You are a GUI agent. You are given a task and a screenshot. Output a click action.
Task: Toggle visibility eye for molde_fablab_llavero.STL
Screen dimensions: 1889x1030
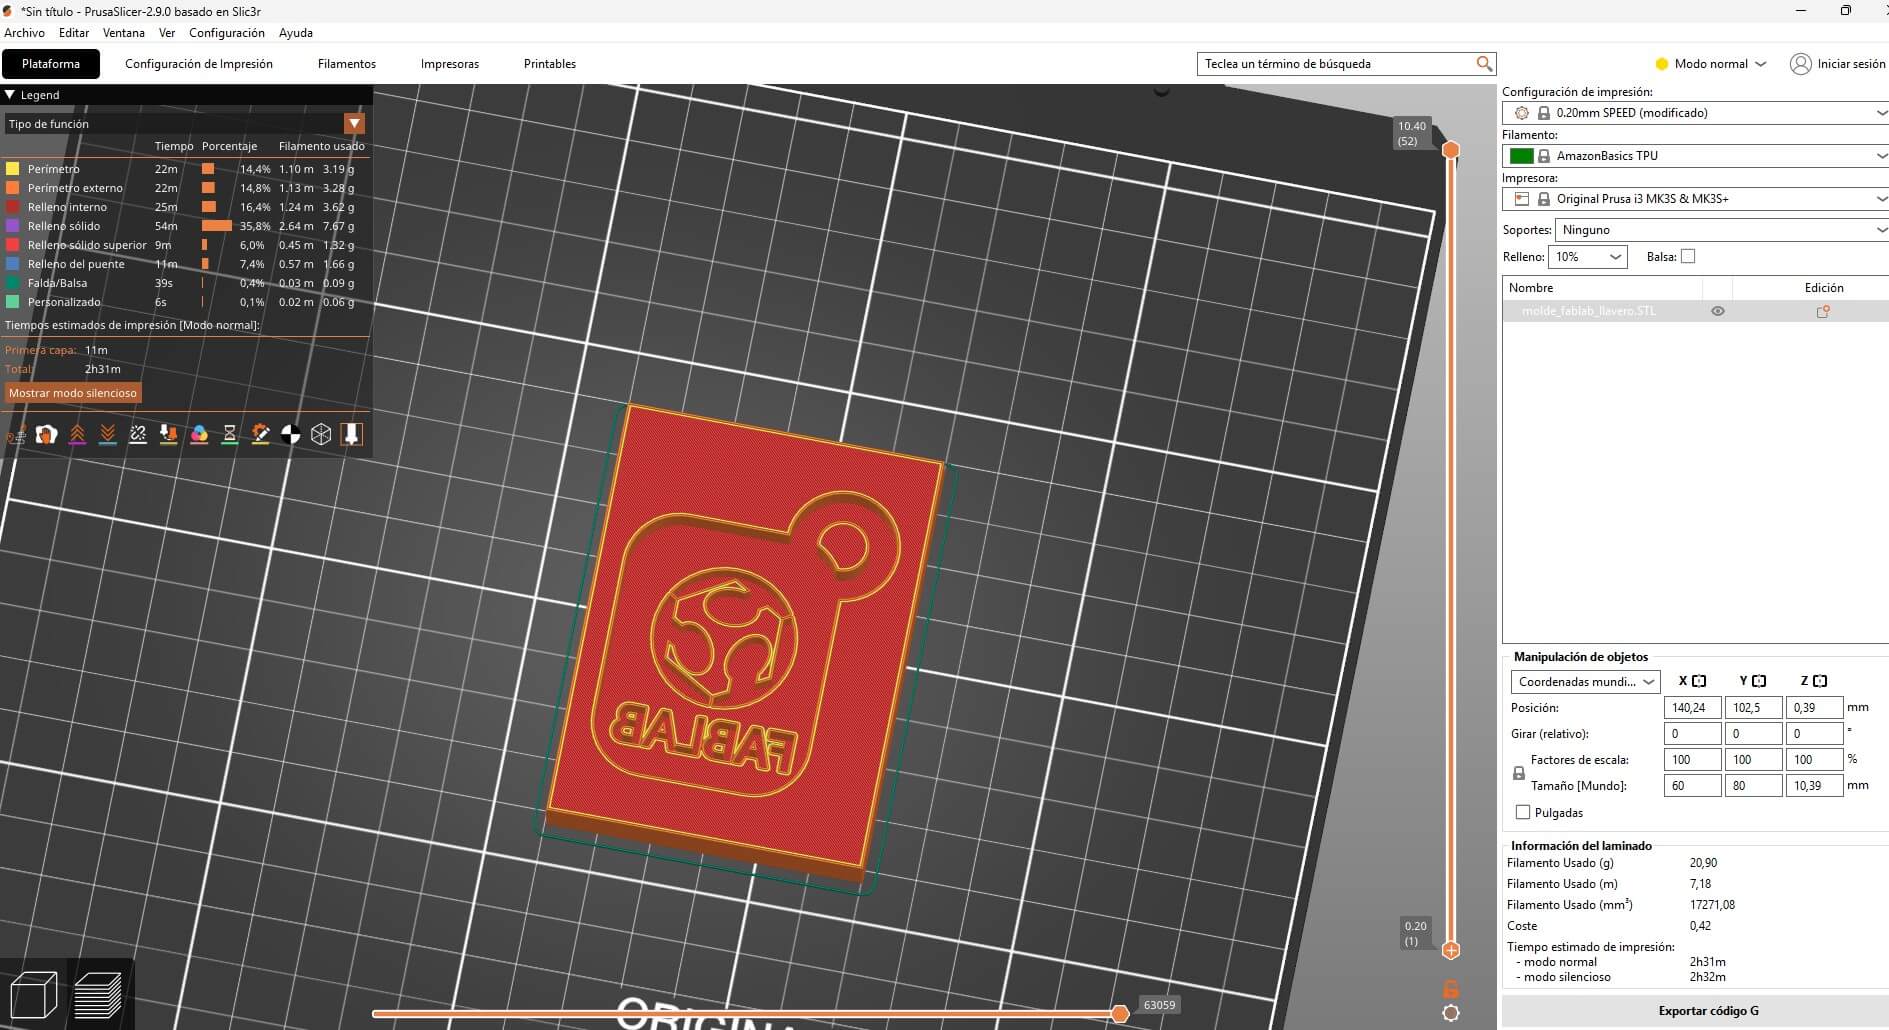[x=1718, y=311]
